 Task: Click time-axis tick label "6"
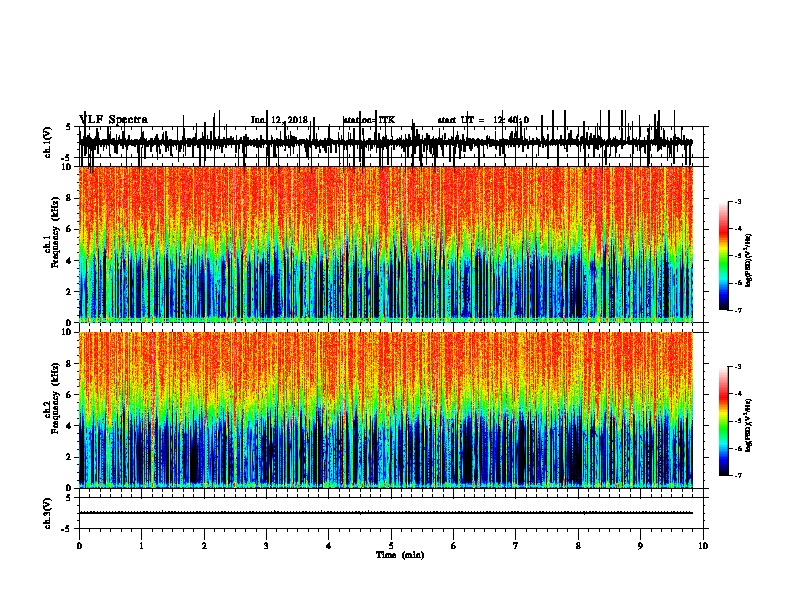click(x=454, y=546)
